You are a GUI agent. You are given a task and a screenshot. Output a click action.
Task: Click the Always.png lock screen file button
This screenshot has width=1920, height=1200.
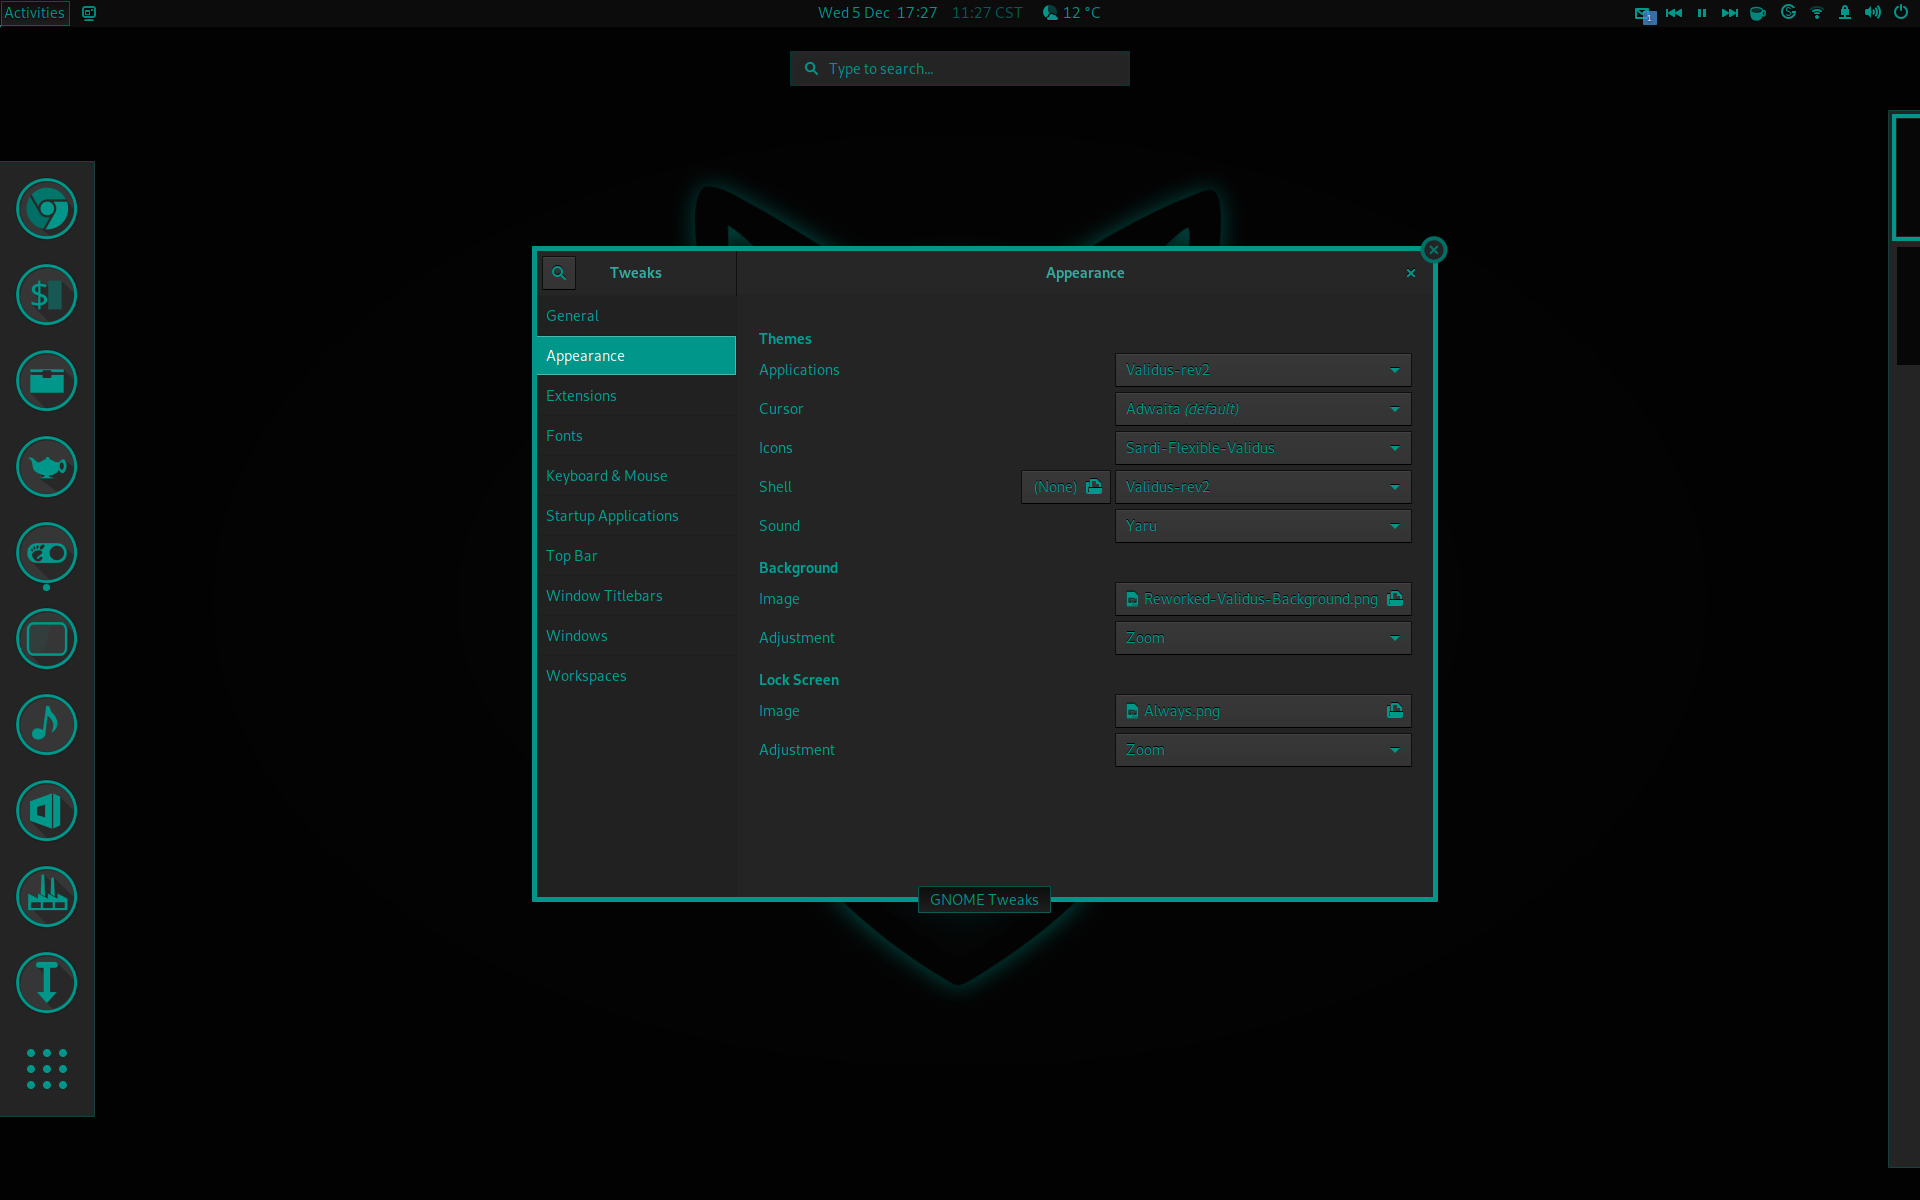coord(1263,711)
